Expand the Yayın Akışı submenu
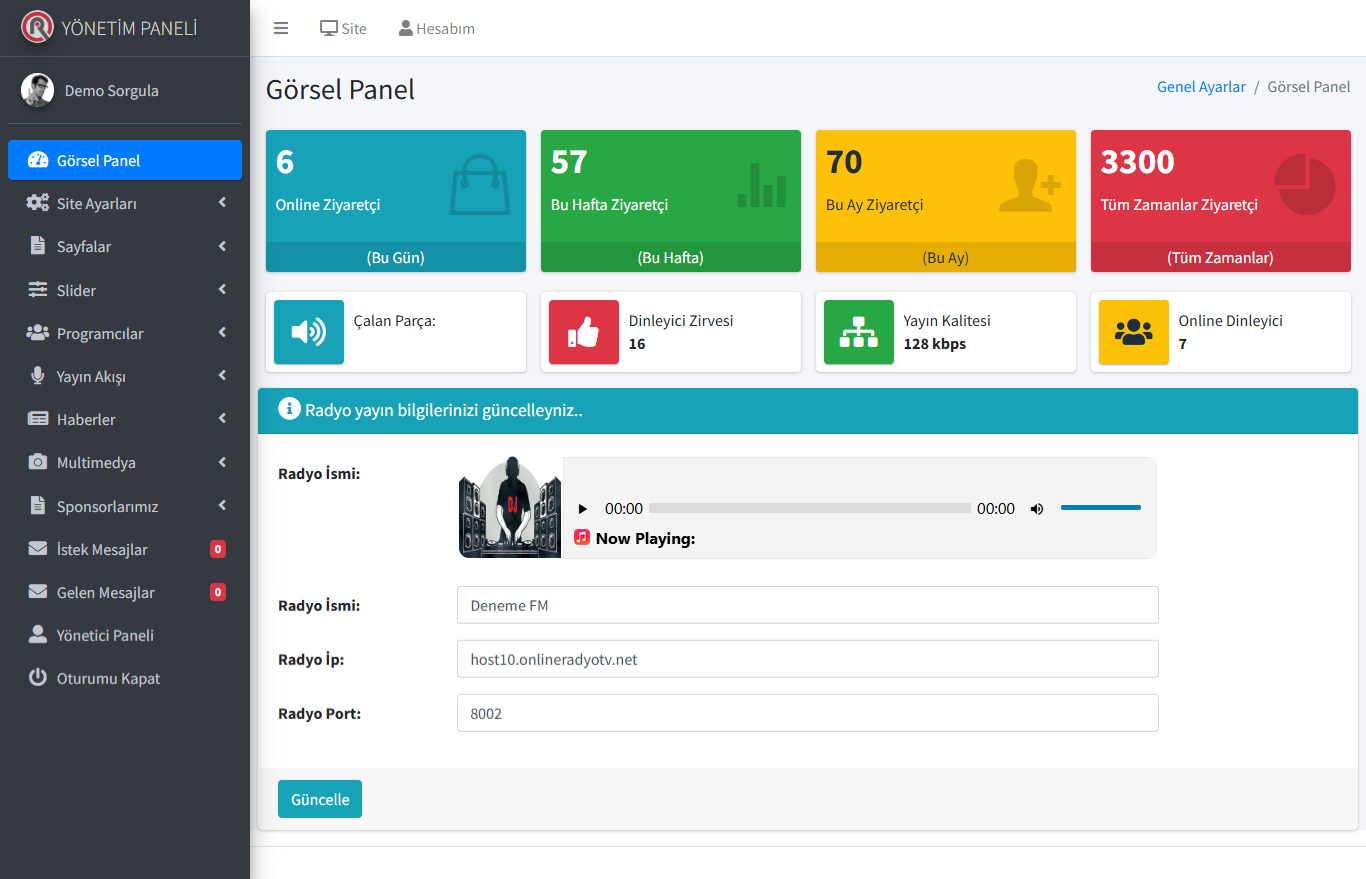The width and height of the screenshot is (1366, 879). pos(125,376)
